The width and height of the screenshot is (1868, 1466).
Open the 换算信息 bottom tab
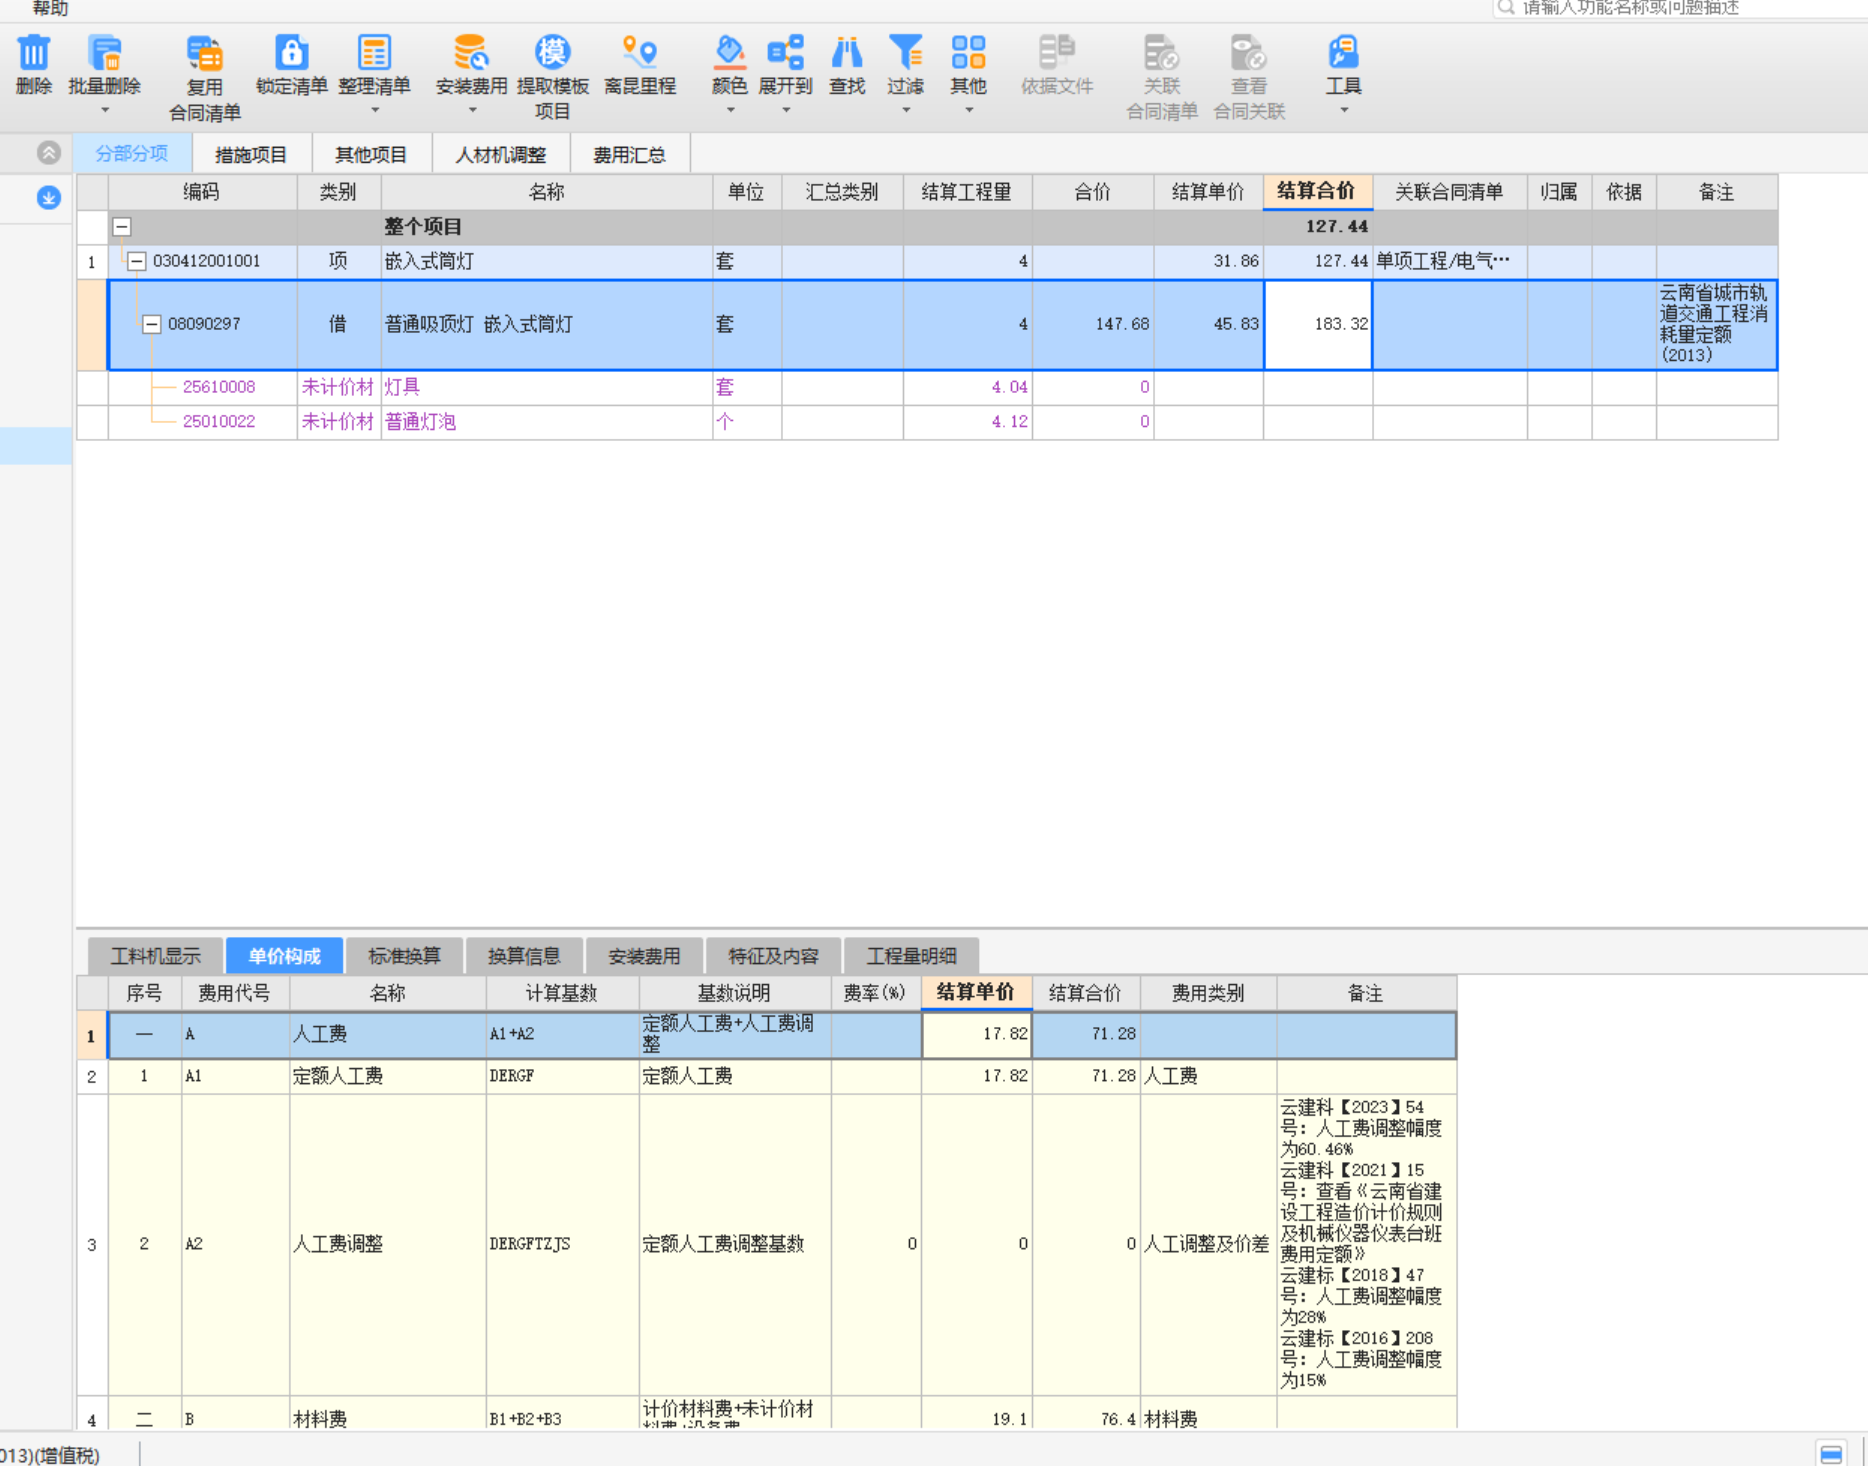[x=524, y=956]
